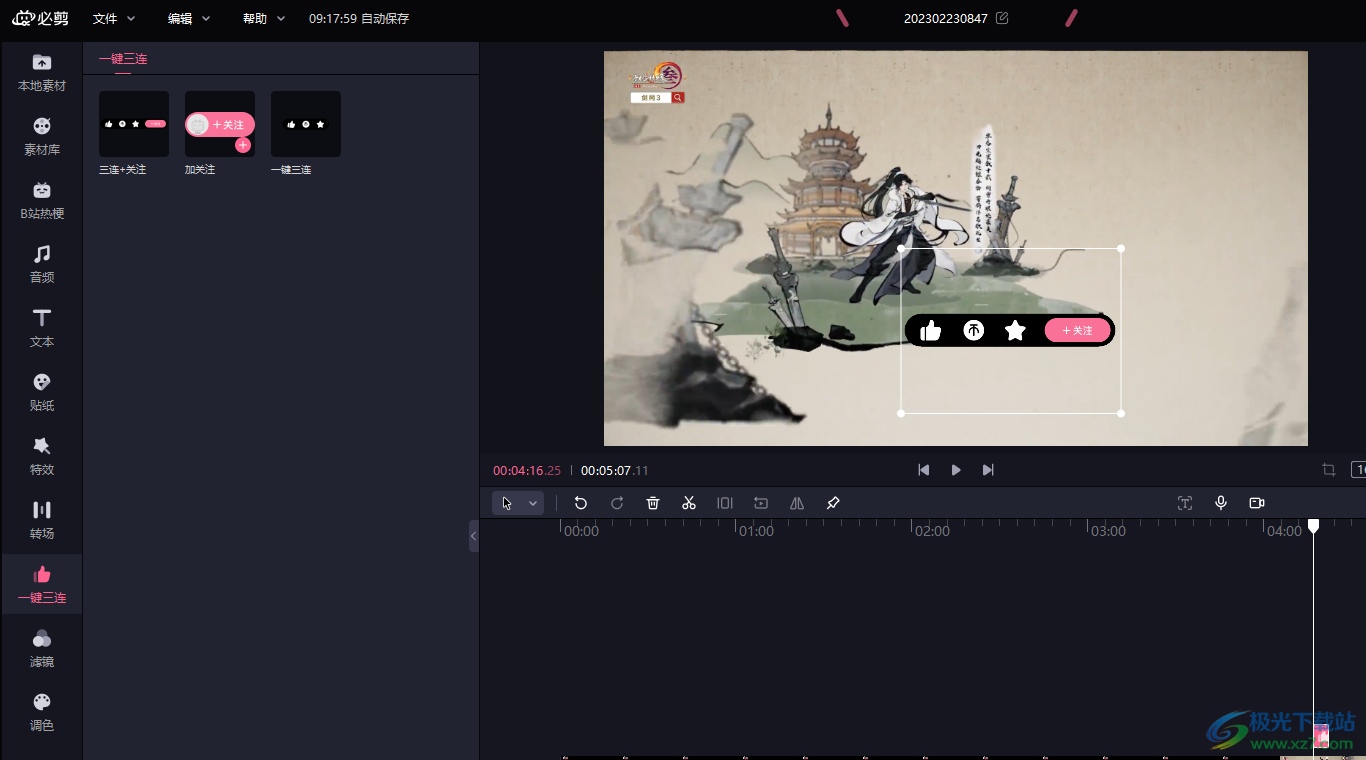The width and height of the screenshot is (1366, 760).
Task: Click the current time 00:04:16.25
Action: click(527, 471)
